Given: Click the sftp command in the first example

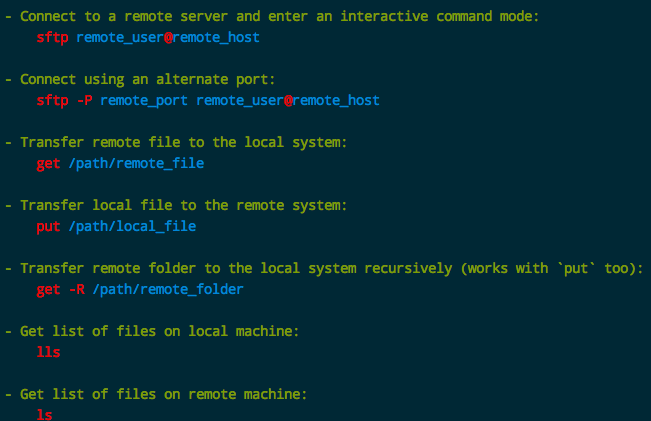Looking at the screenshot, I should point(52,37).
